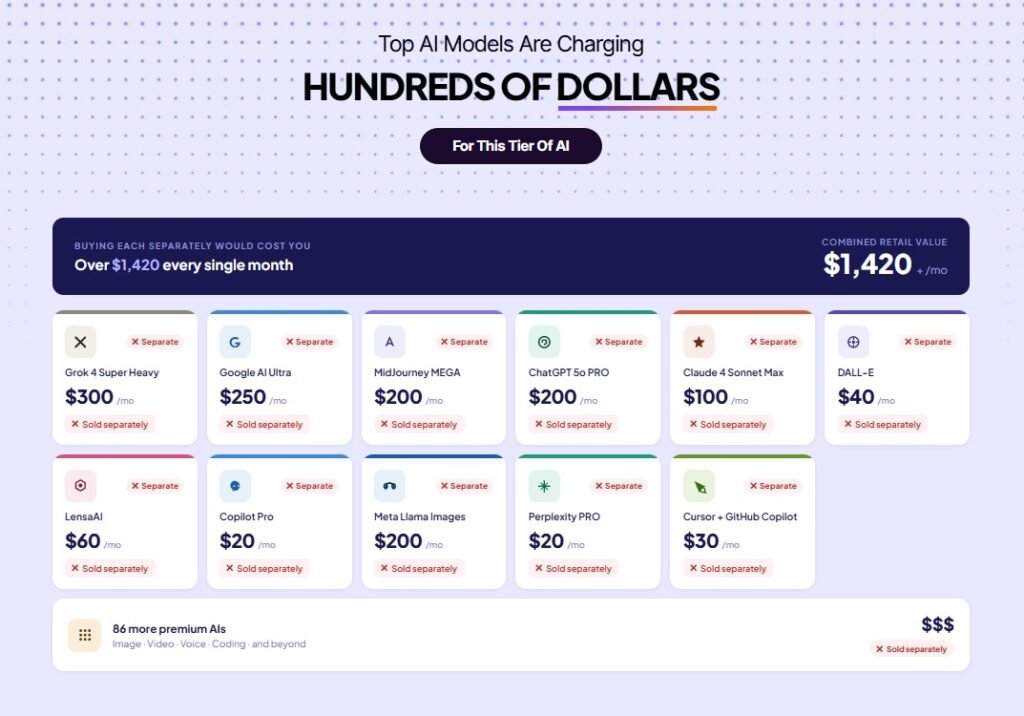The image size is (1024, 716).
Task: Click the Sold separately tag next to $$$
Action: 911,649
